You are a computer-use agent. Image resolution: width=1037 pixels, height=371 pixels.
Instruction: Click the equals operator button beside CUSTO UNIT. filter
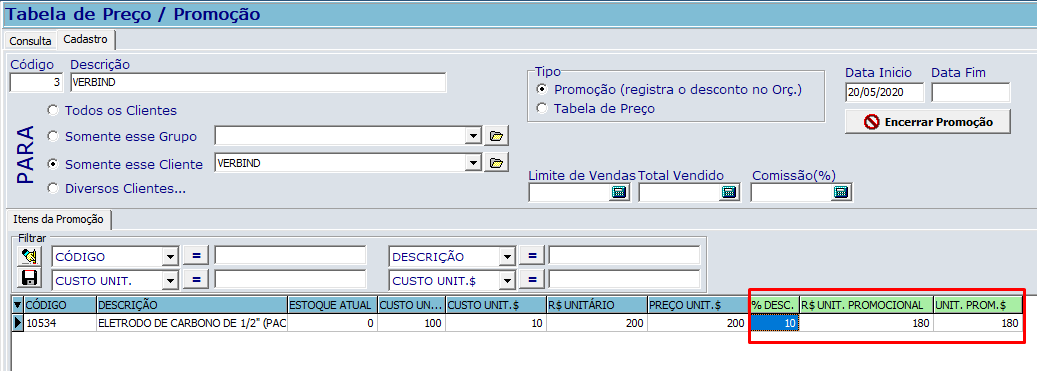tap(196, 280)
